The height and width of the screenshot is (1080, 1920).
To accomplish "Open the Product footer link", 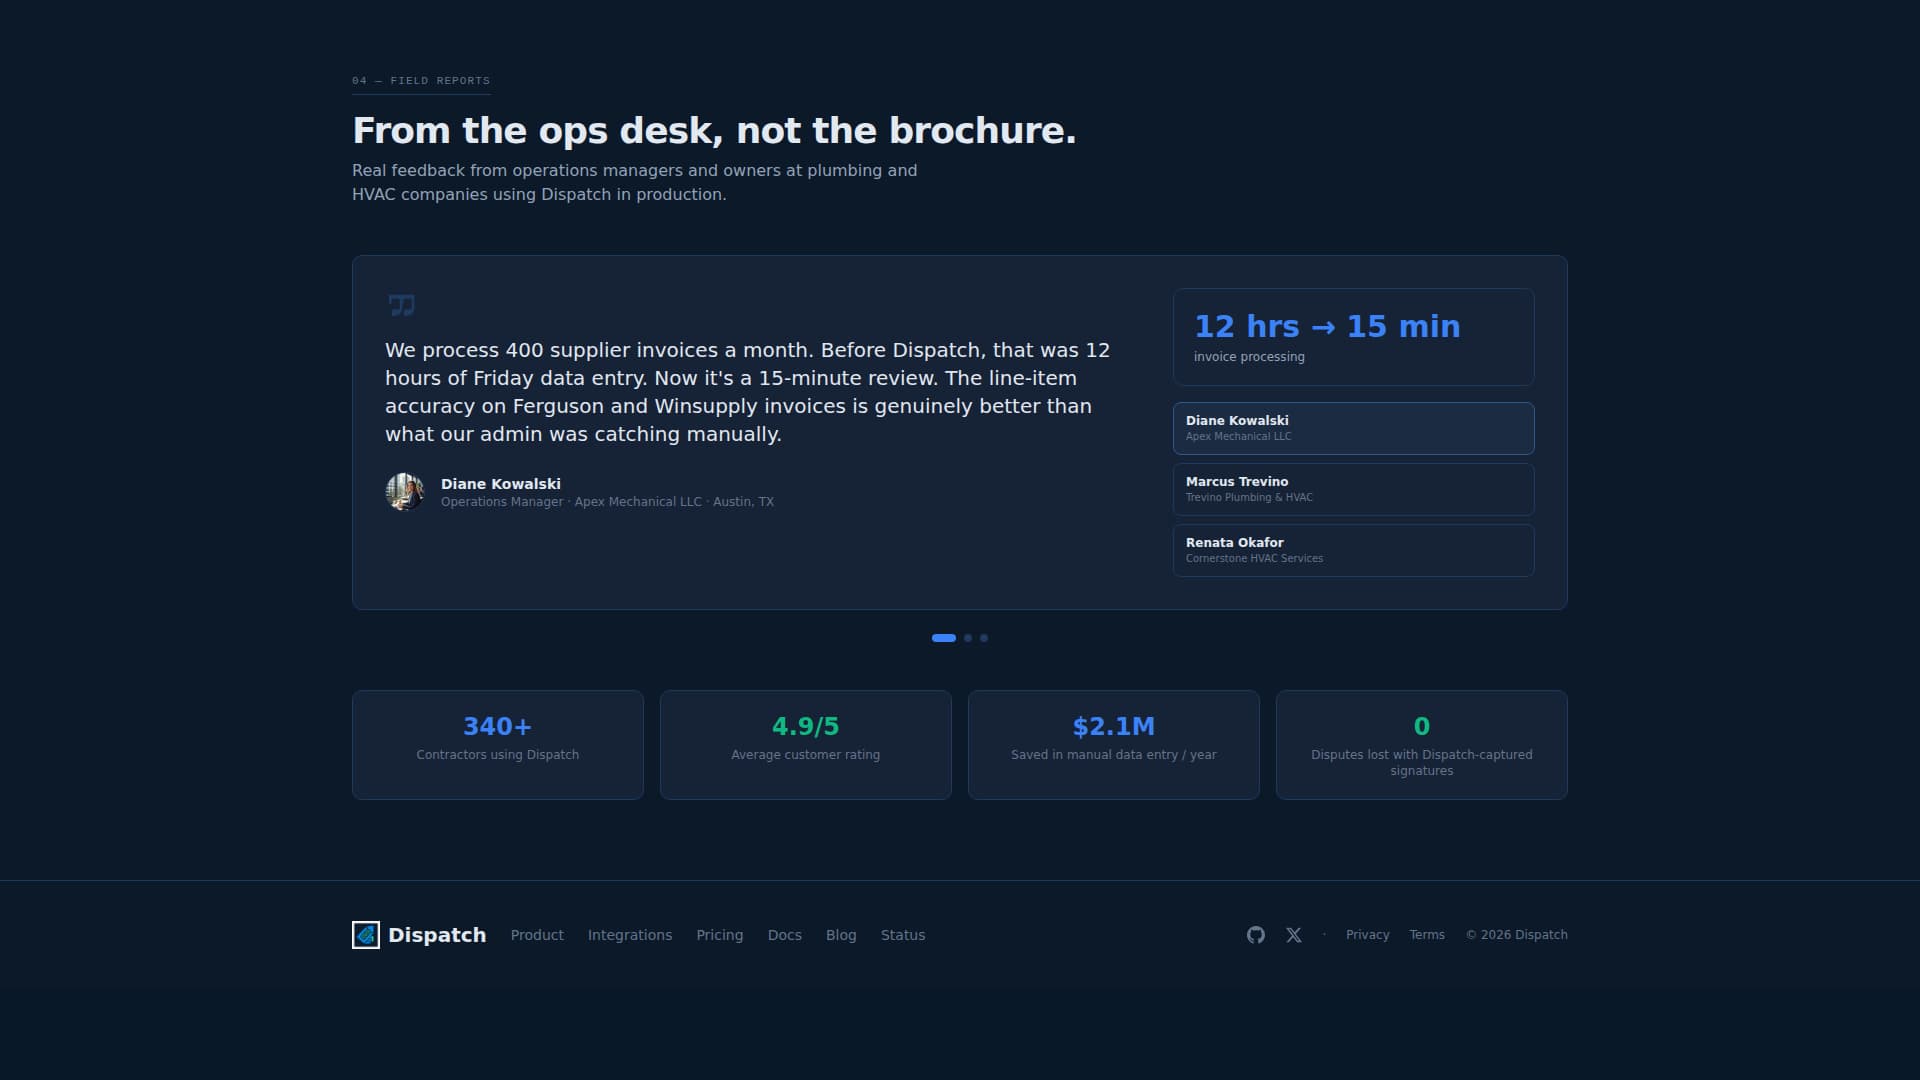I will [x=537, y=935].
